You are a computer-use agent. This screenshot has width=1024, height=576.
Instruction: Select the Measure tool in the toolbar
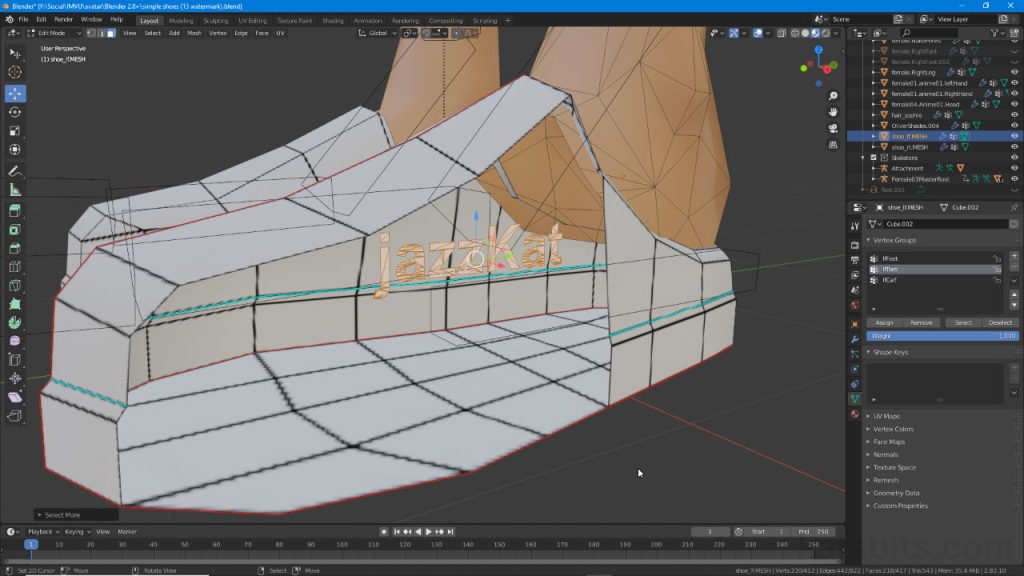[14, 190]
